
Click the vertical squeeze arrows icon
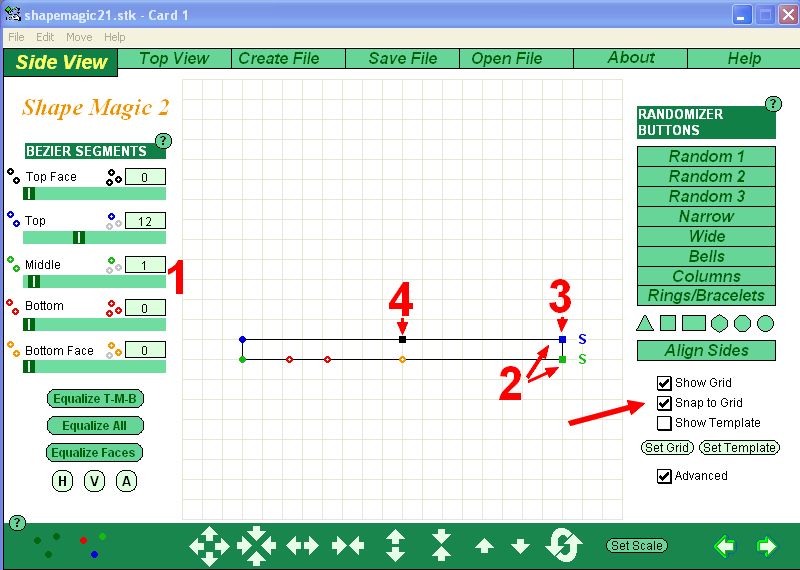[441, 546]
